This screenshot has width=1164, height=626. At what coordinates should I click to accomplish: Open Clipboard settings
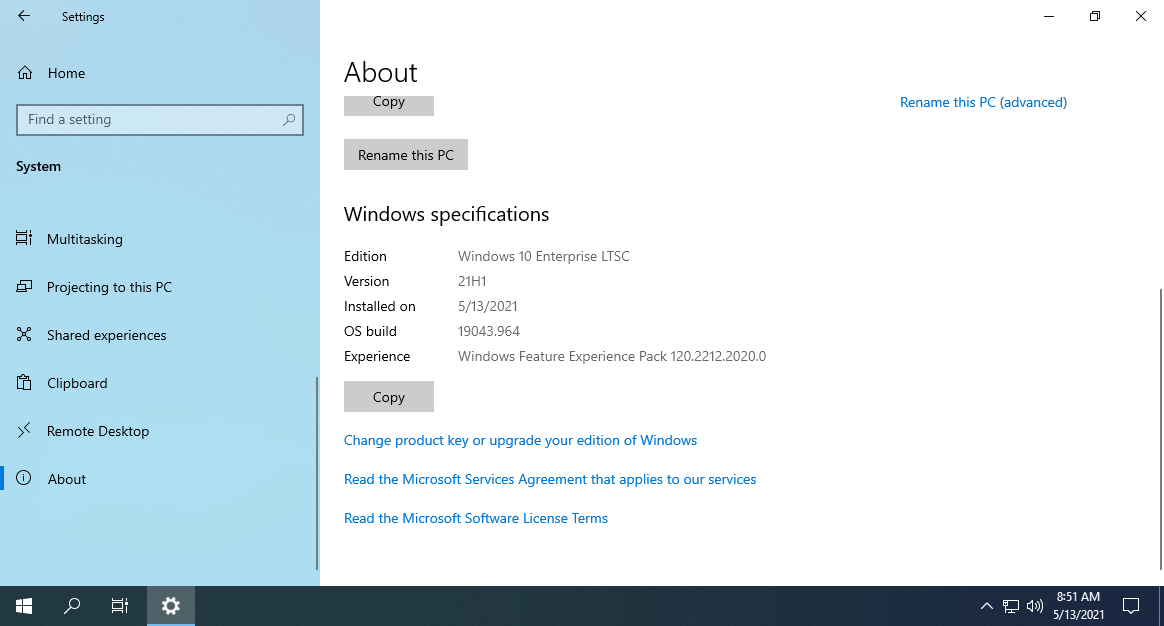pyautogui.click(x=77, y=383)
